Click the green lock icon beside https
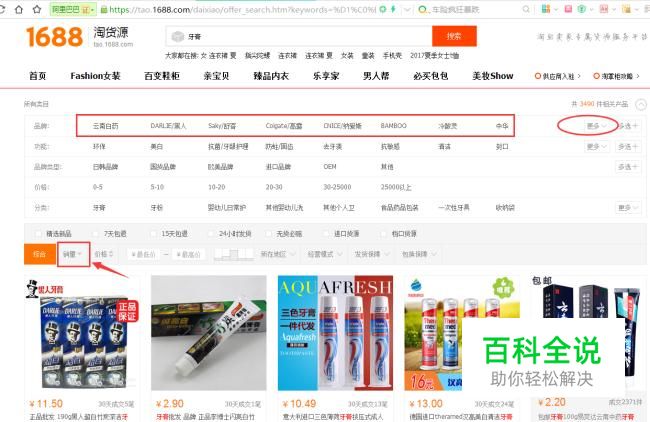The image size is (650, 422). (104, 9)
